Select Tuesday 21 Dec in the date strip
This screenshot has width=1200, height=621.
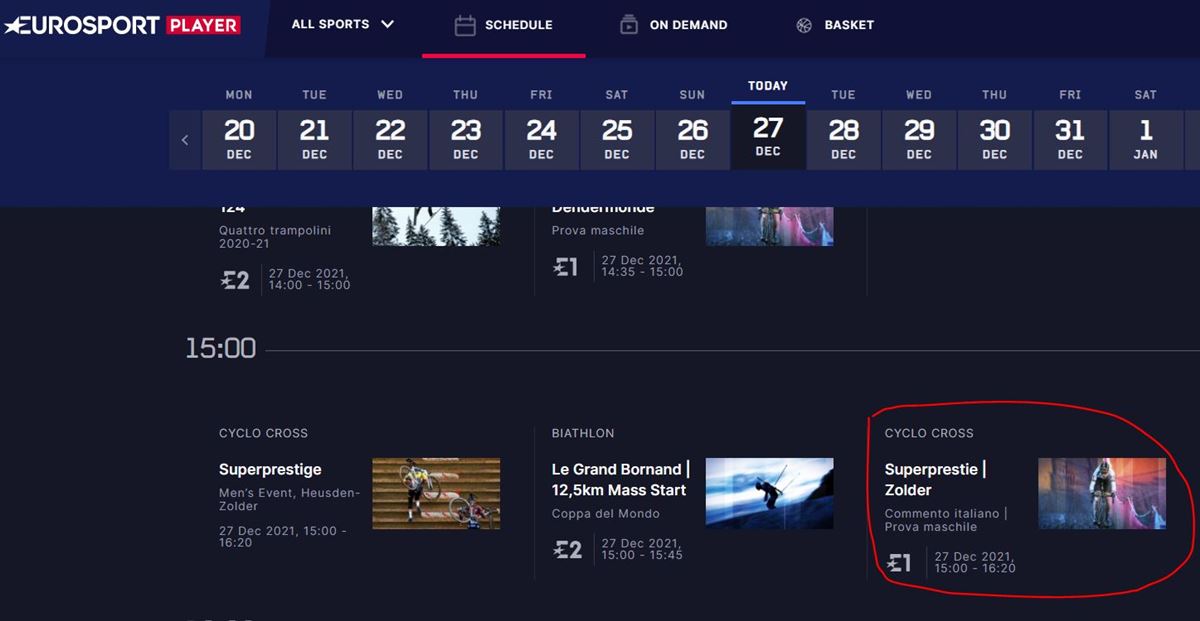(x=314, y=140)
